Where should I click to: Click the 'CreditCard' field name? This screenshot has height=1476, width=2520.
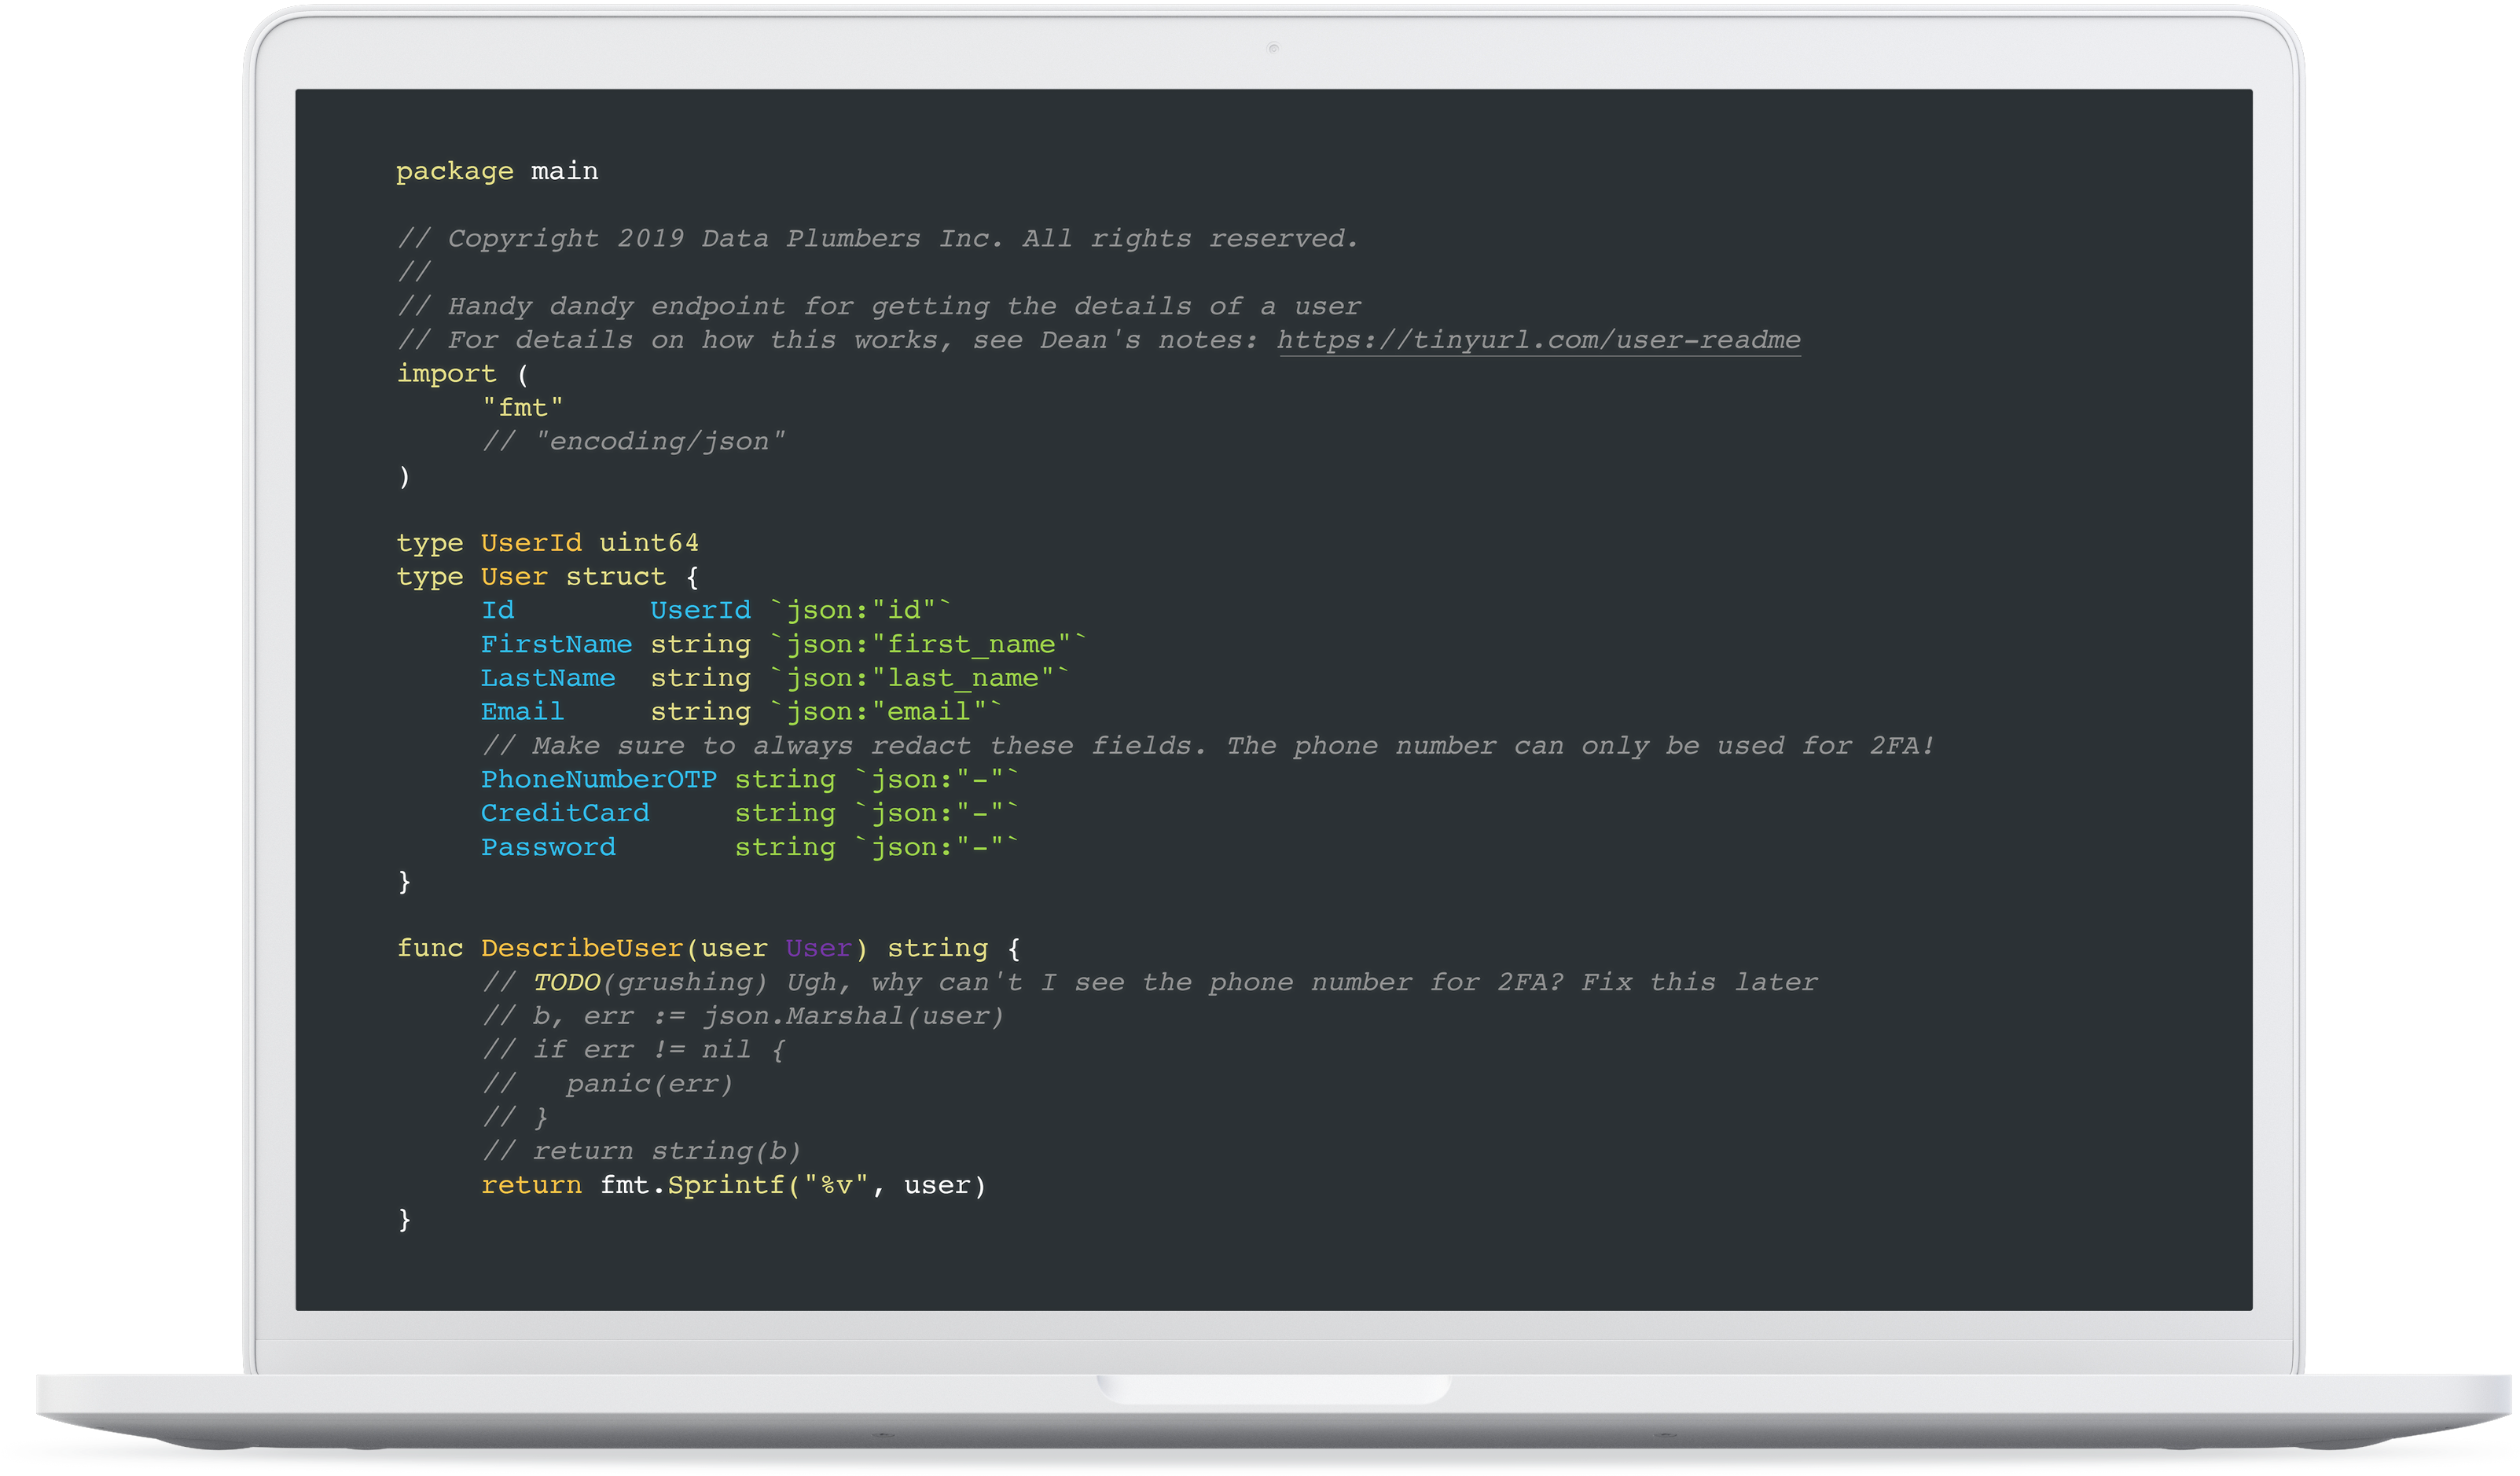565,813
